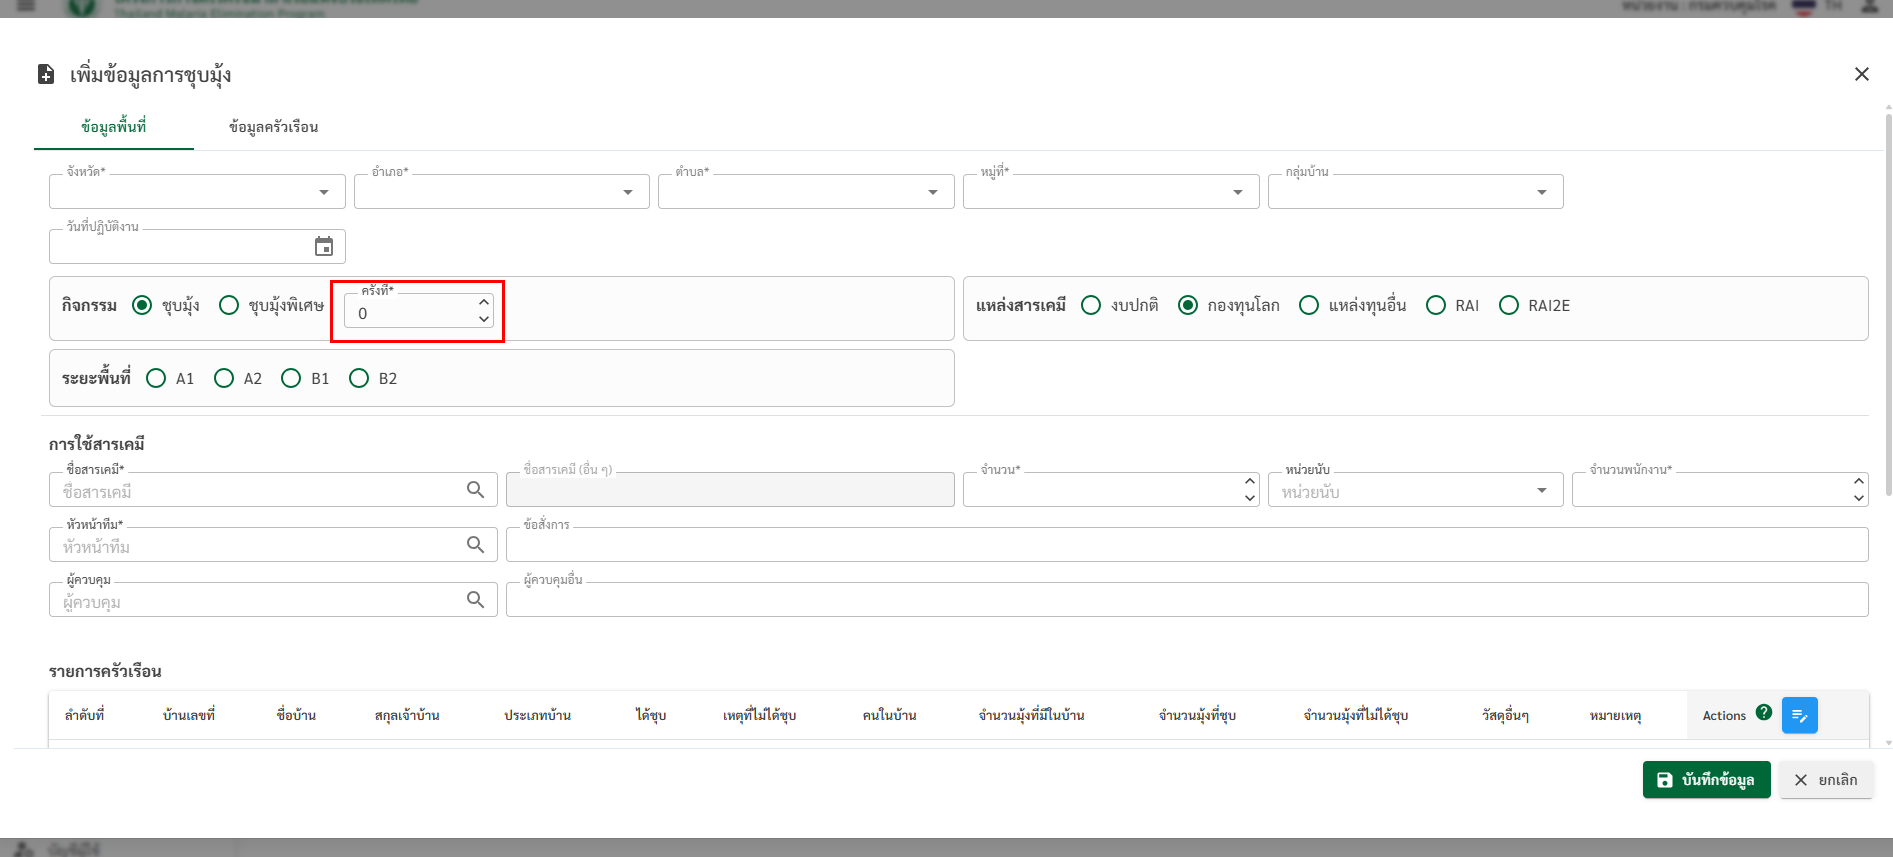Select ชุบมุ้งพิเศษ activity radio button
The image size is (1893, 857).
click(x=229, y=305)
